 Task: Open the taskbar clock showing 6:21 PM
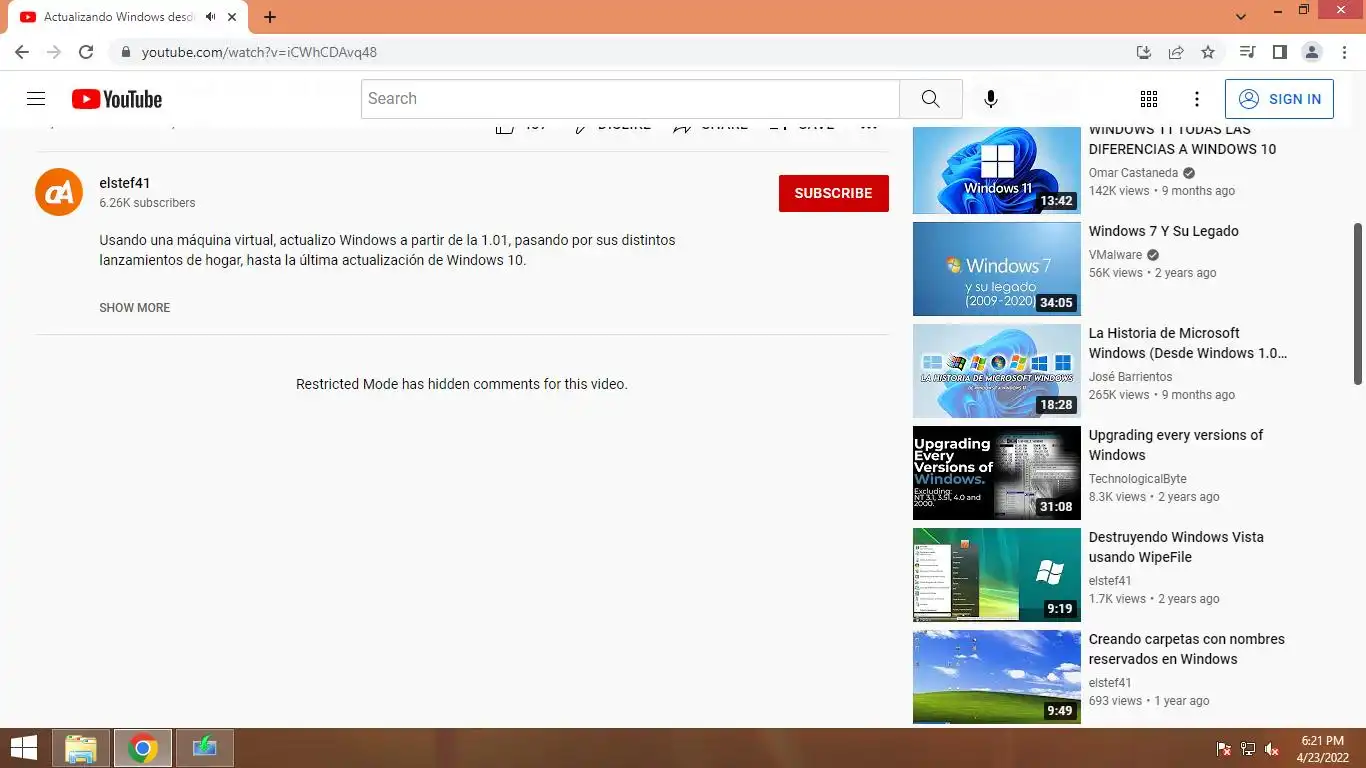(x=1322, y=748)
